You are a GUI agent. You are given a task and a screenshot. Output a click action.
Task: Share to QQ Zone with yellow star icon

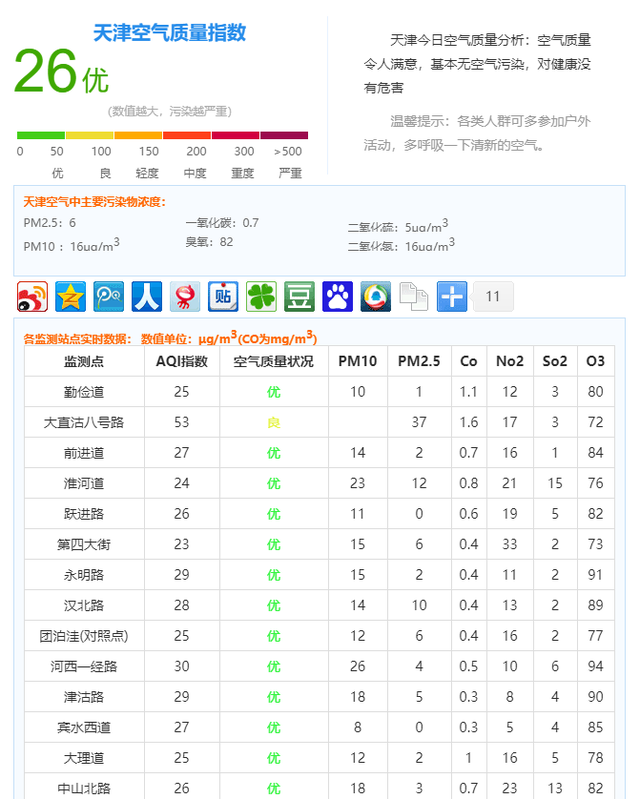(x=70, y=297)
